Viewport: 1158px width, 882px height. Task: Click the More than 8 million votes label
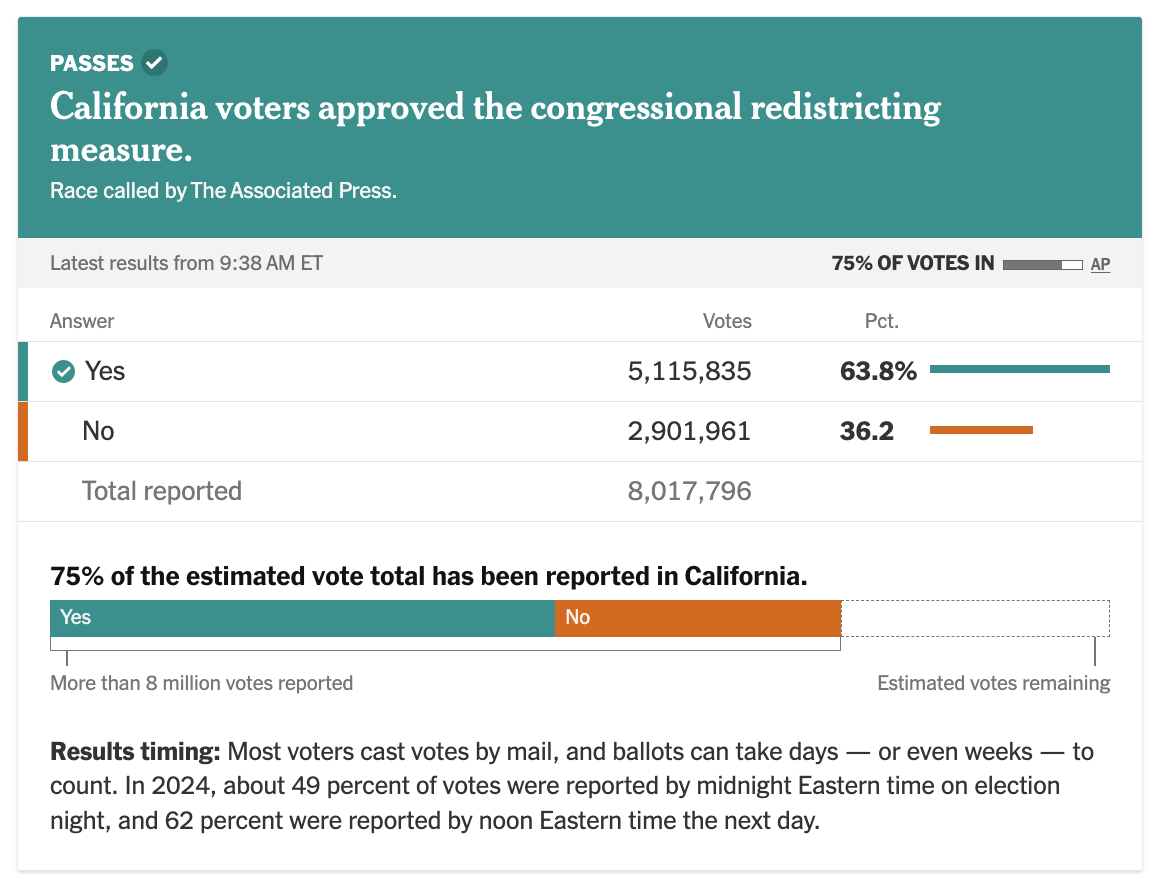point(201,683)
